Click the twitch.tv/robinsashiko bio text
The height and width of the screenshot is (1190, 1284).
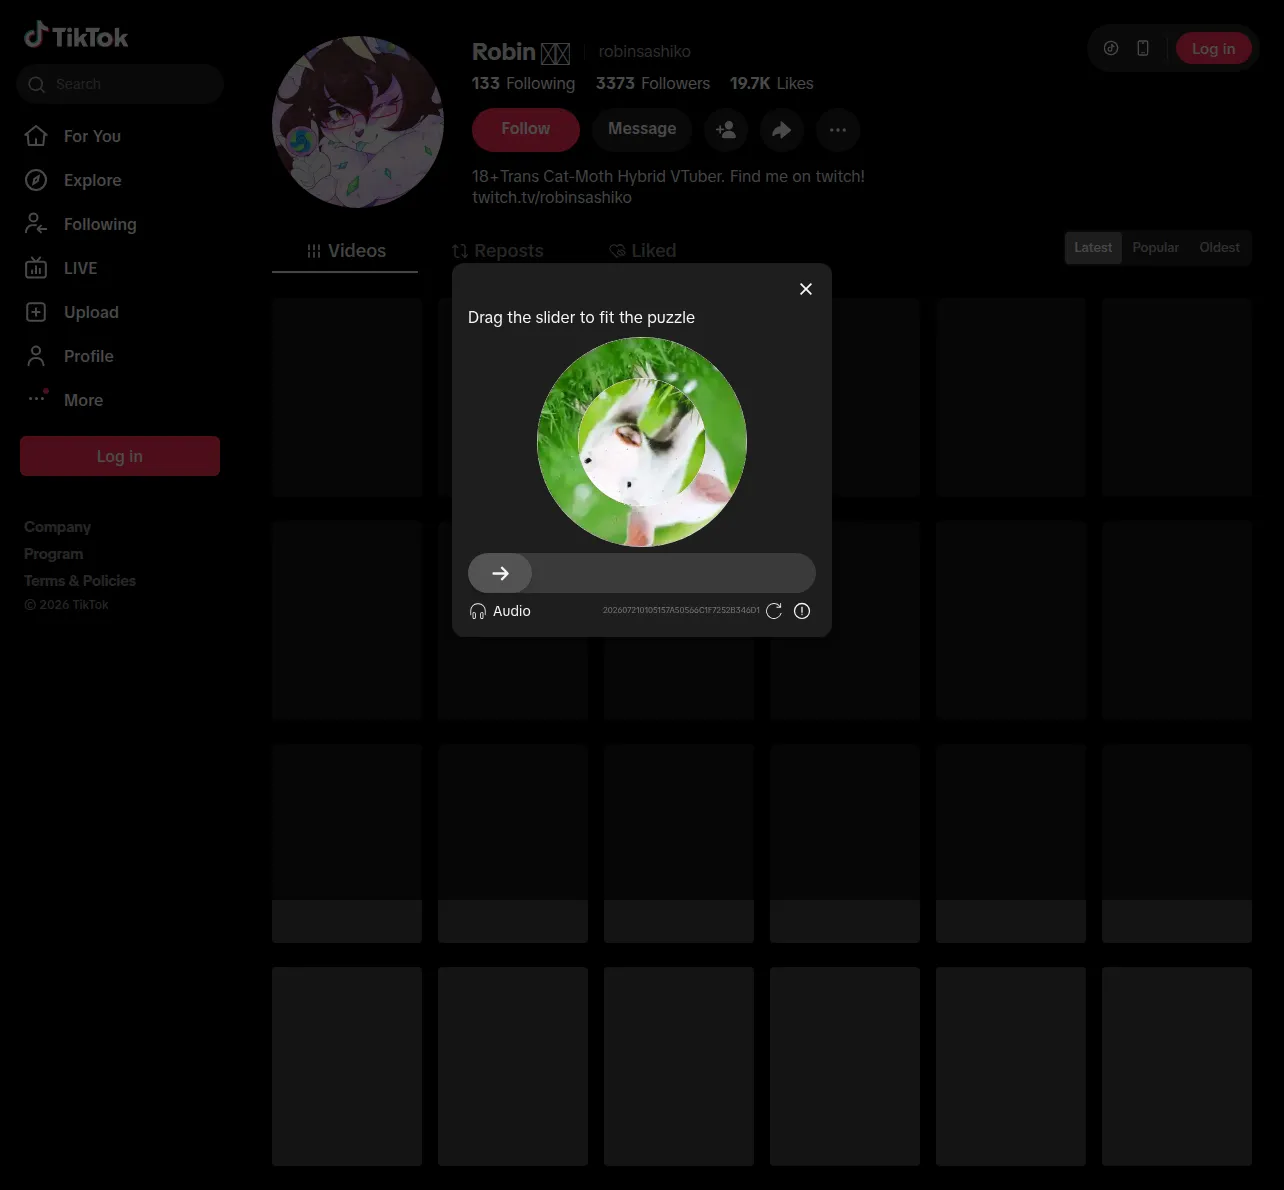point(552,197)
